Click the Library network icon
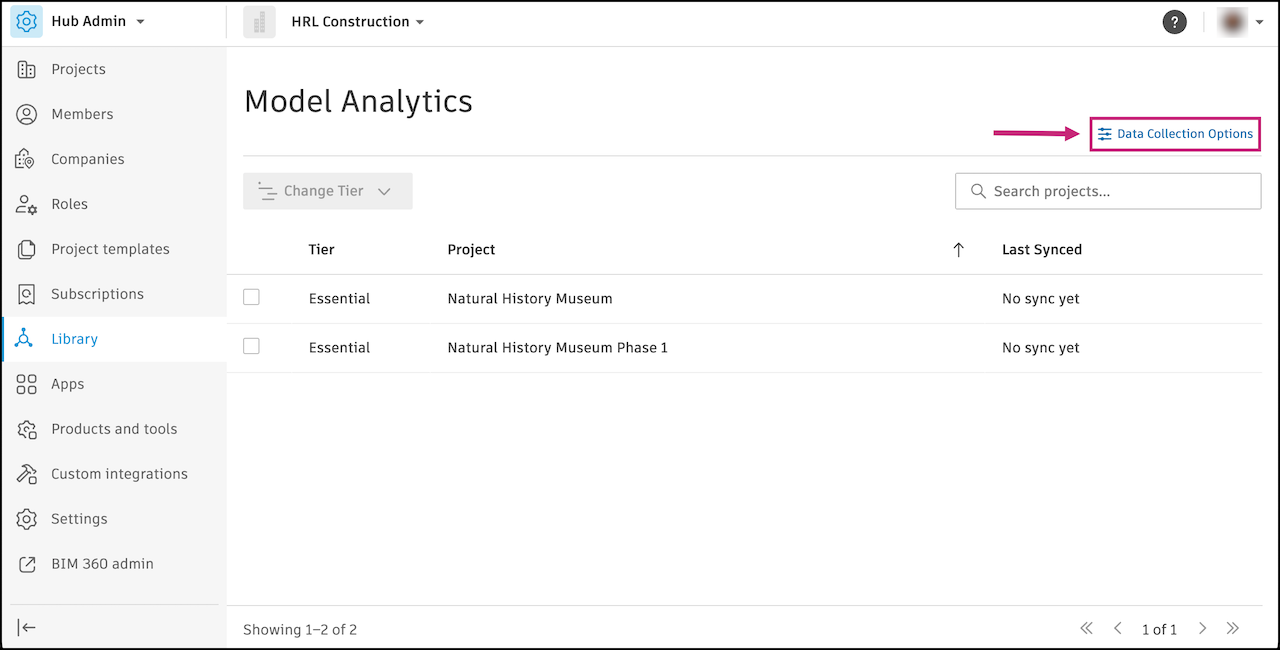This screenshot has height=650, width=1280. point(25,339)
